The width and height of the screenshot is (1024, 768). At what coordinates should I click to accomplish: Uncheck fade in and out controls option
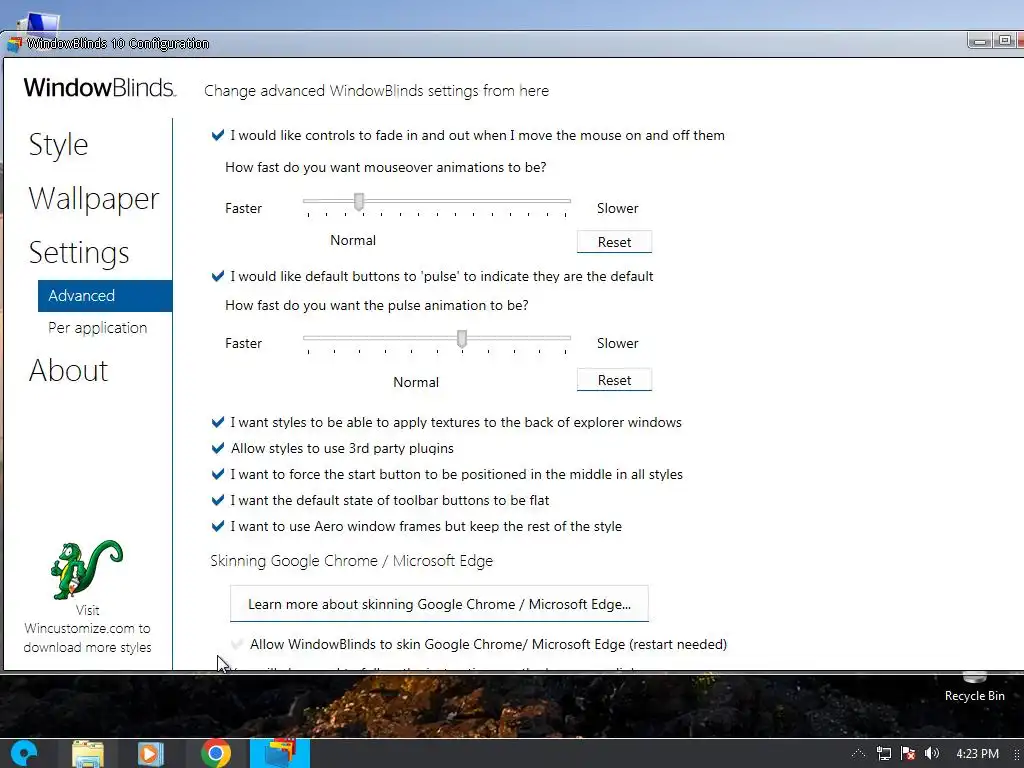pyautogui.click(x=218, y=135)
